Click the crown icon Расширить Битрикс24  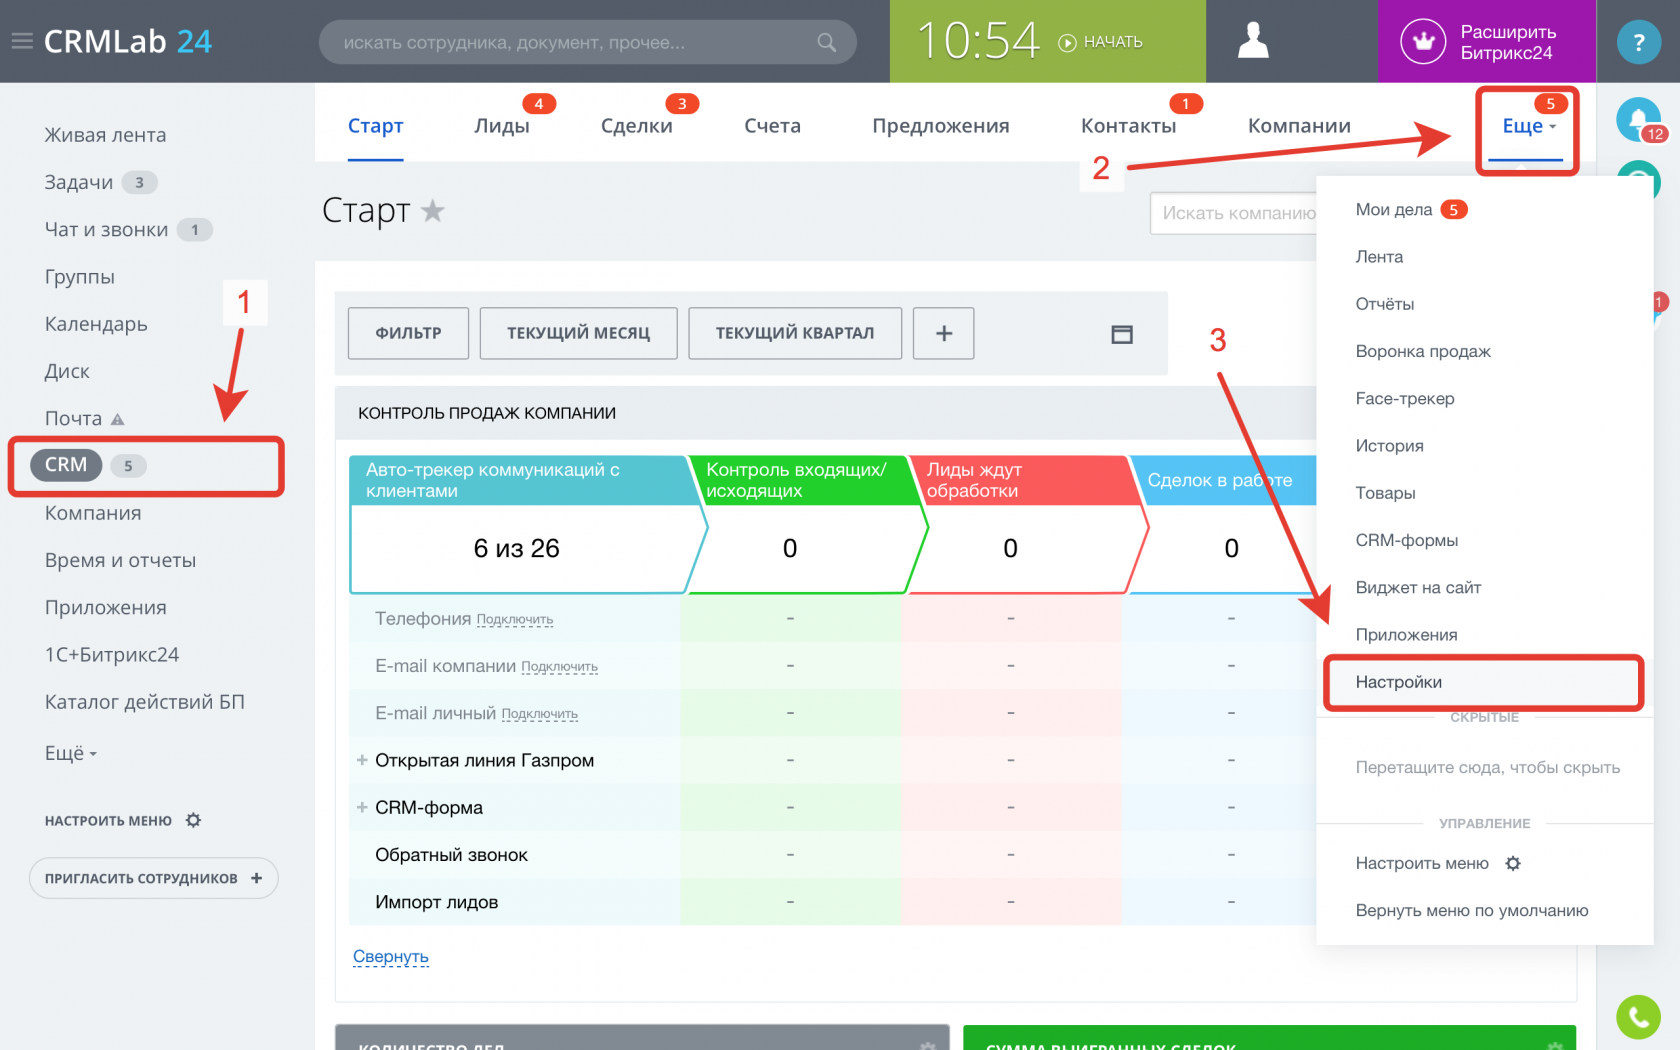[x=1423, y=42]
